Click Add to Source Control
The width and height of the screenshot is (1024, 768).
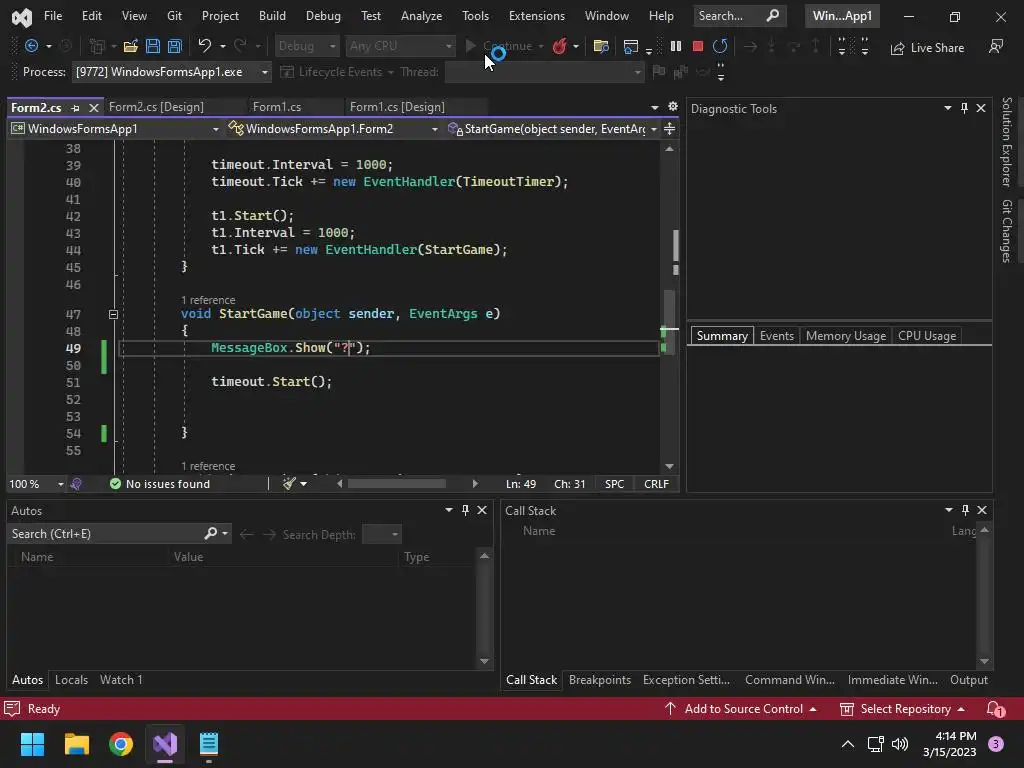743,709
